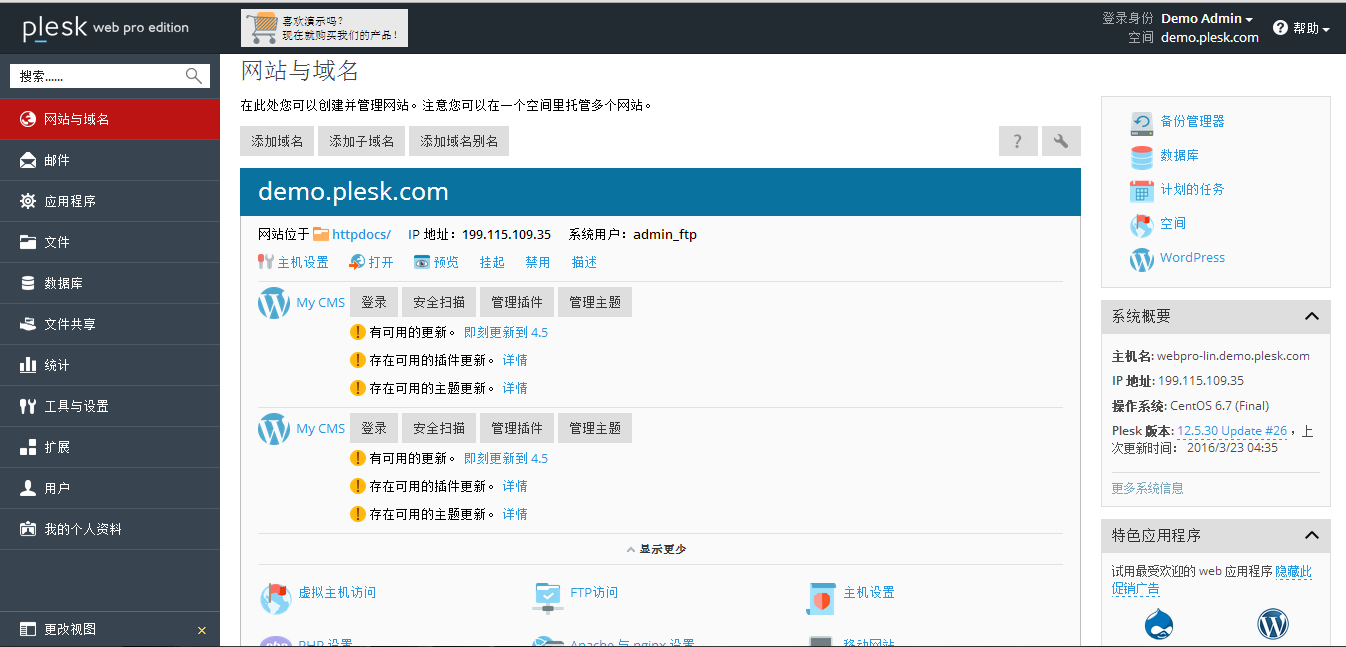Close the 更改视图 bar with the x
The image size is (1346, 647).
tap(202, 630)
